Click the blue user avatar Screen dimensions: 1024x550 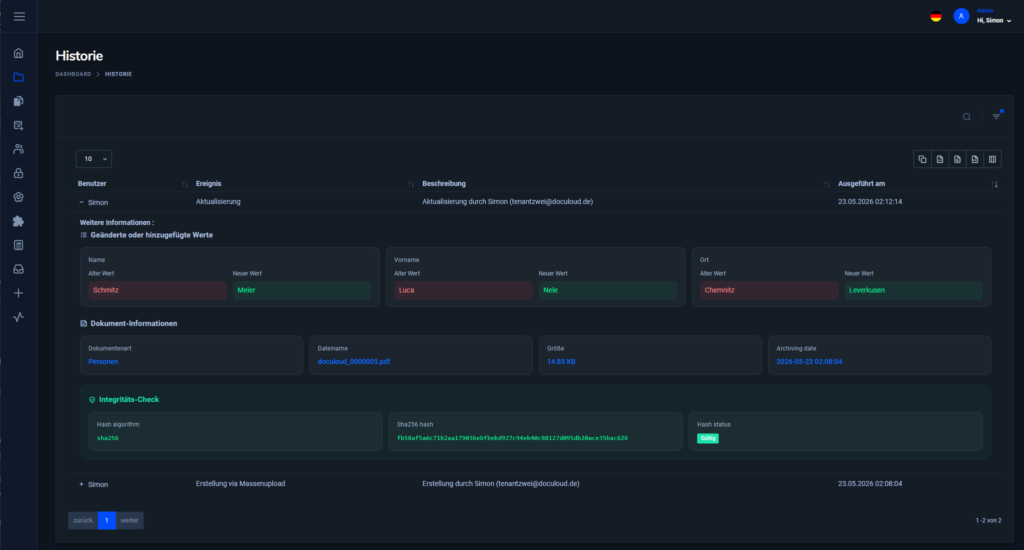pos(961,16)
